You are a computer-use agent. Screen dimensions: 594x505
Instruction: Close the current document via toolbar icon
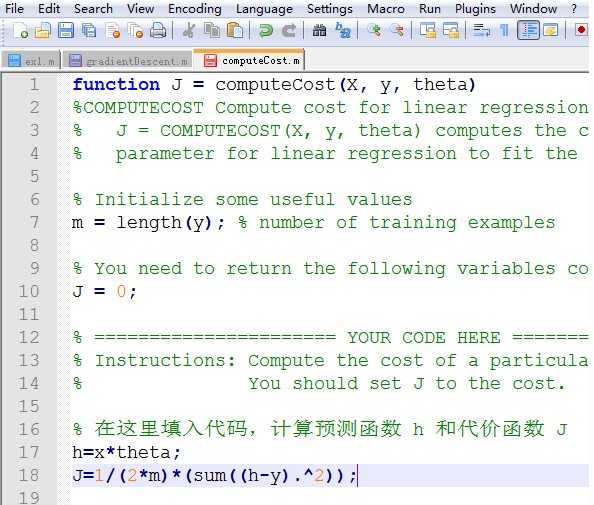pos(113,30)
